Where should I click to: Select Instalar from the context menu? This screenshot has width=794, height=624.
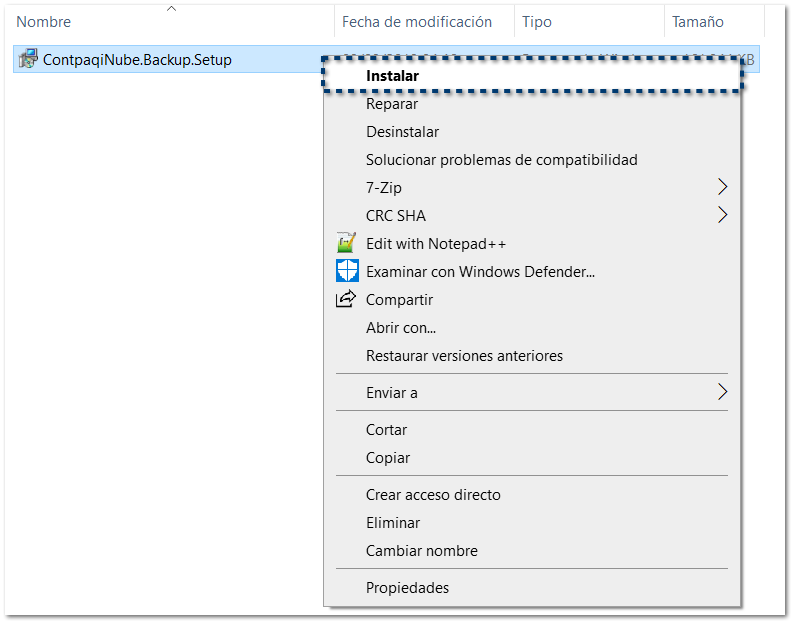tap(392, 75)
